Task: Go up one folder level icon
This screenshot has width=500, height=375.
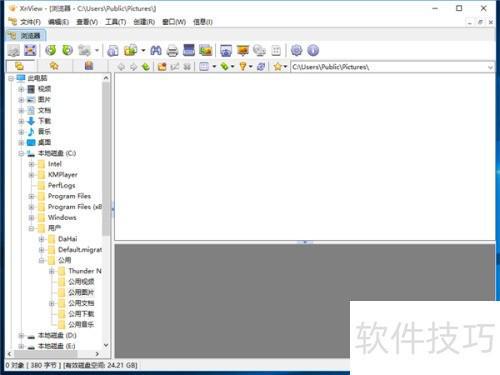Action: pyautogui.click(x=146, y=67)
